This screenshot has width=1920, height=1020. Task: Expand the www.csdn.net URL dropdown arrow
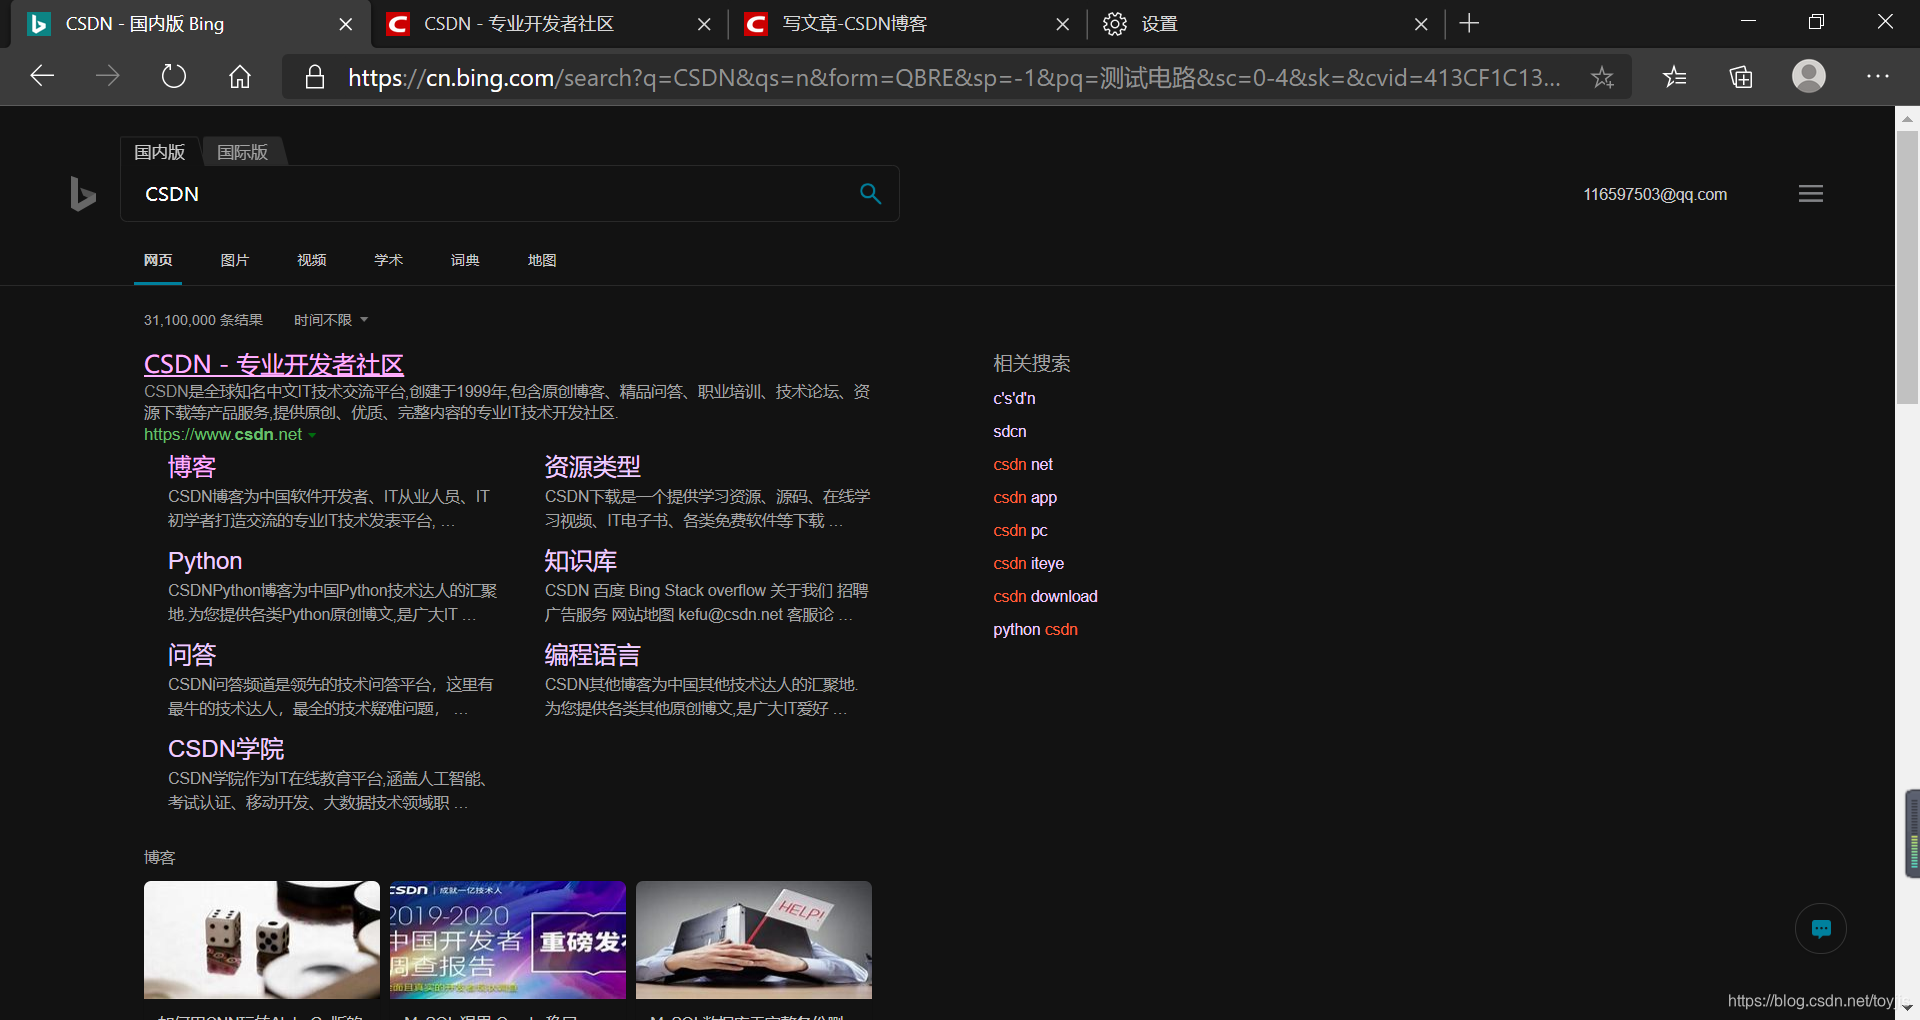312,435
